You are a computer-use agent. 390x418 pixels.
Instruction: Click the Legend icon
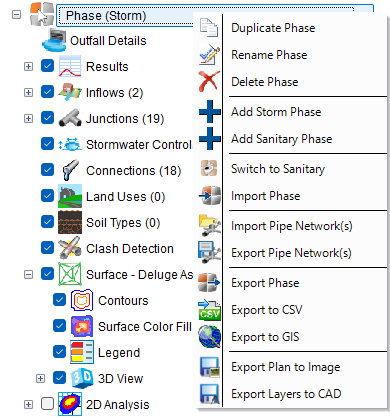coord(82,352)
